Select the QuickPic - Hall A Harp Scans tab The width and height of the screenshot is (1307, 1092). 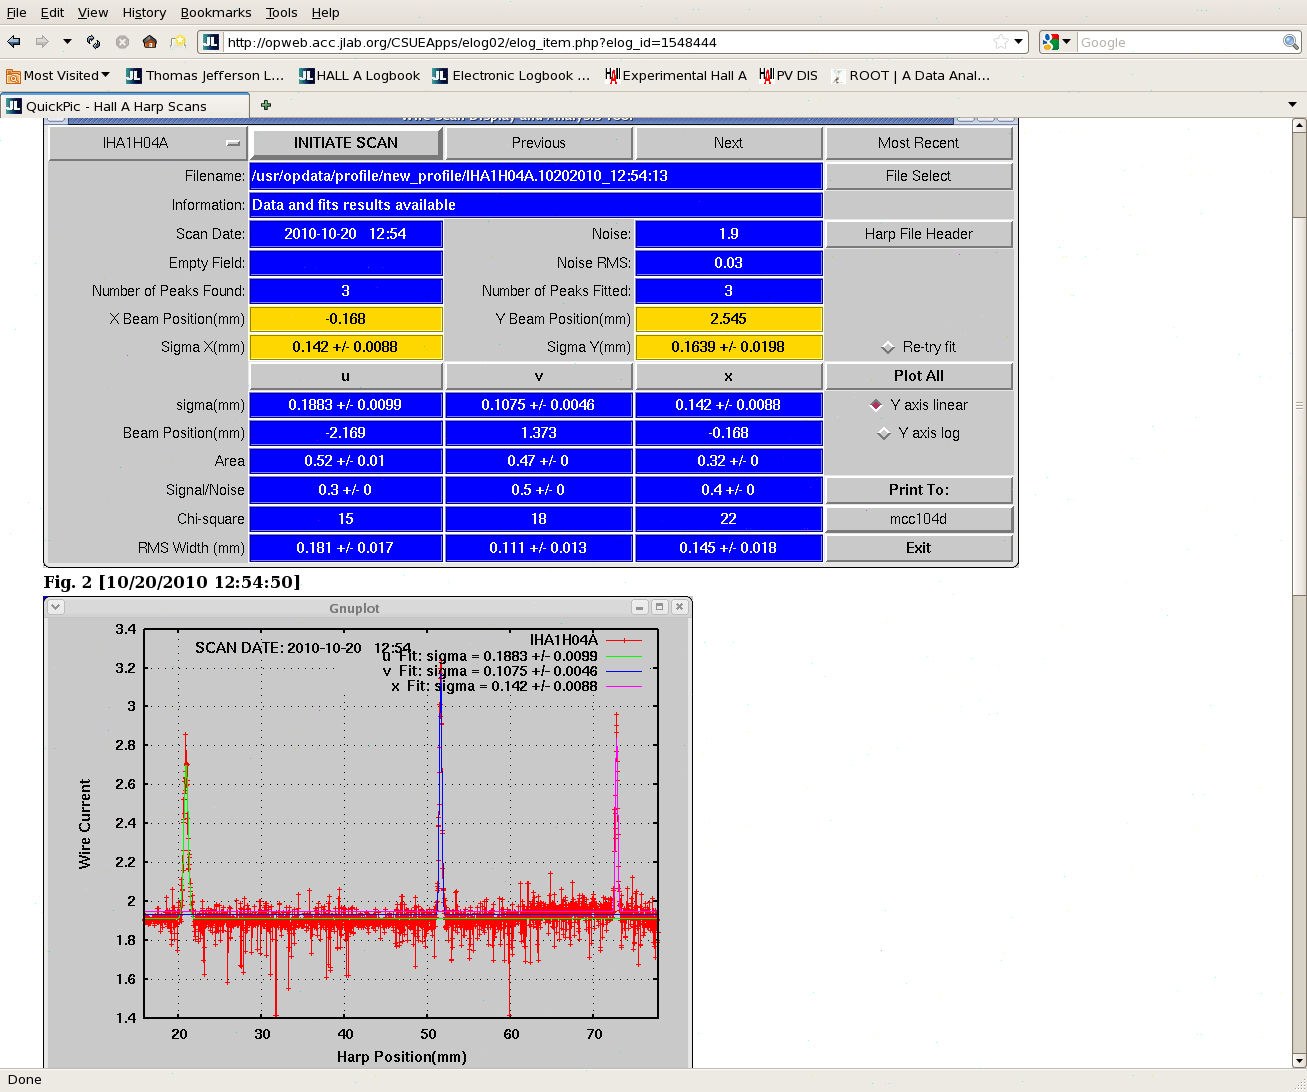(x=125, y=106)
